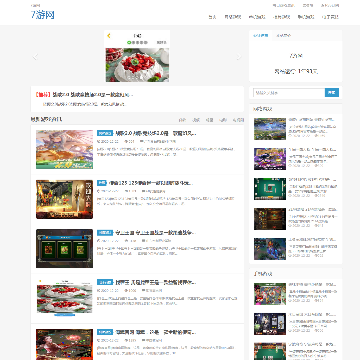360x360 pixels.
Task: Open sidebar green mahjong table thumbnail under hot list
Action: coord(270,189)
